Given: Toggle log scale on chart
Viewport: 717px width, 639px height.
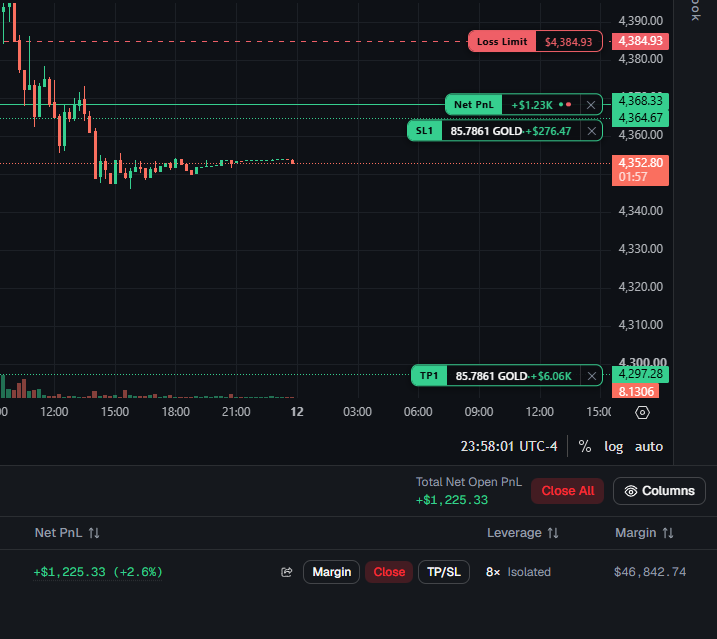Looking at the screenshot, I should tap(614, 446).
